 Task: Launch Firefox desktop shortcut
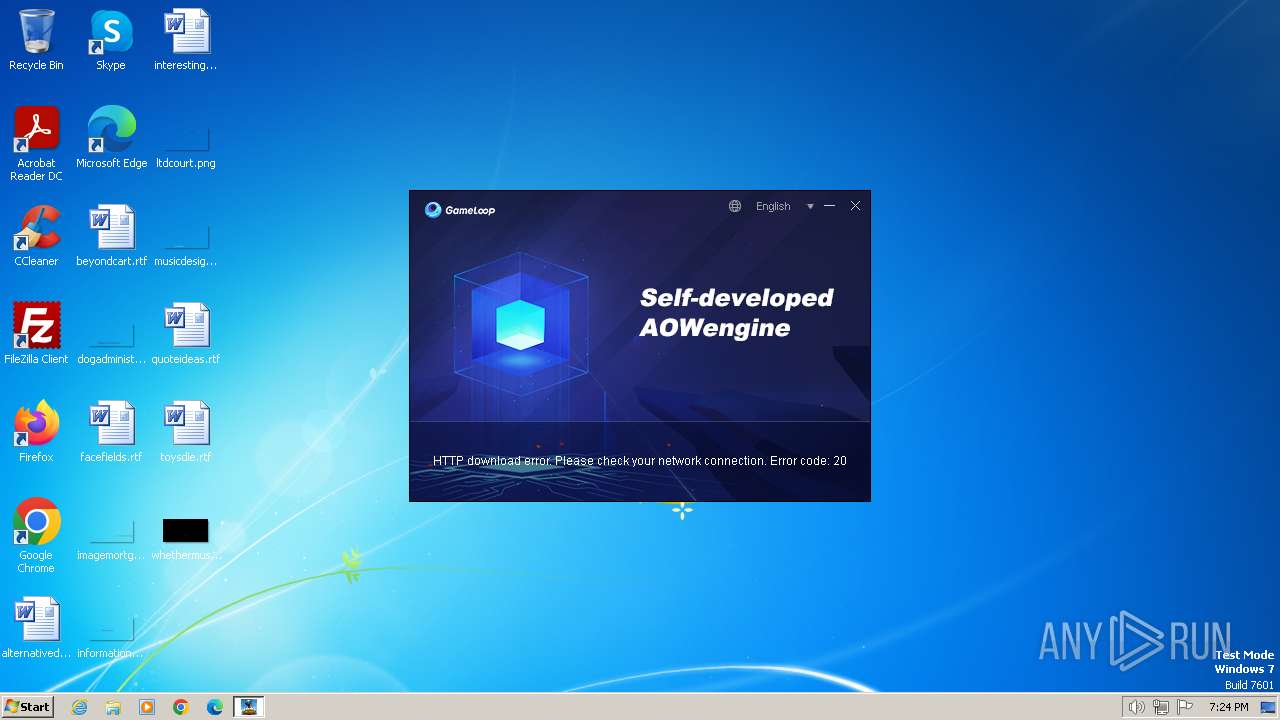point(36,432)
